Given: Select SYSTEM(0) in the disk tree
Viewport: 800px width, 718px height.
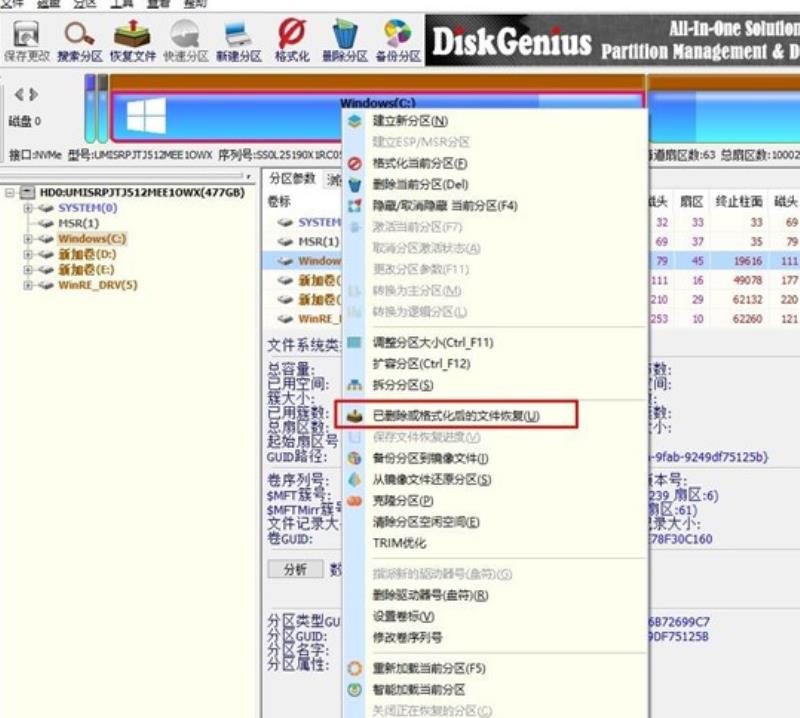Looking at the screenshot, I should [88, 208].
